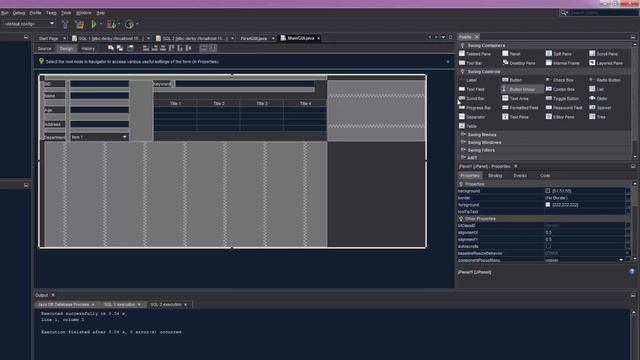Pick Desktop Pane from the palette
640x360 pixels.
519,63
